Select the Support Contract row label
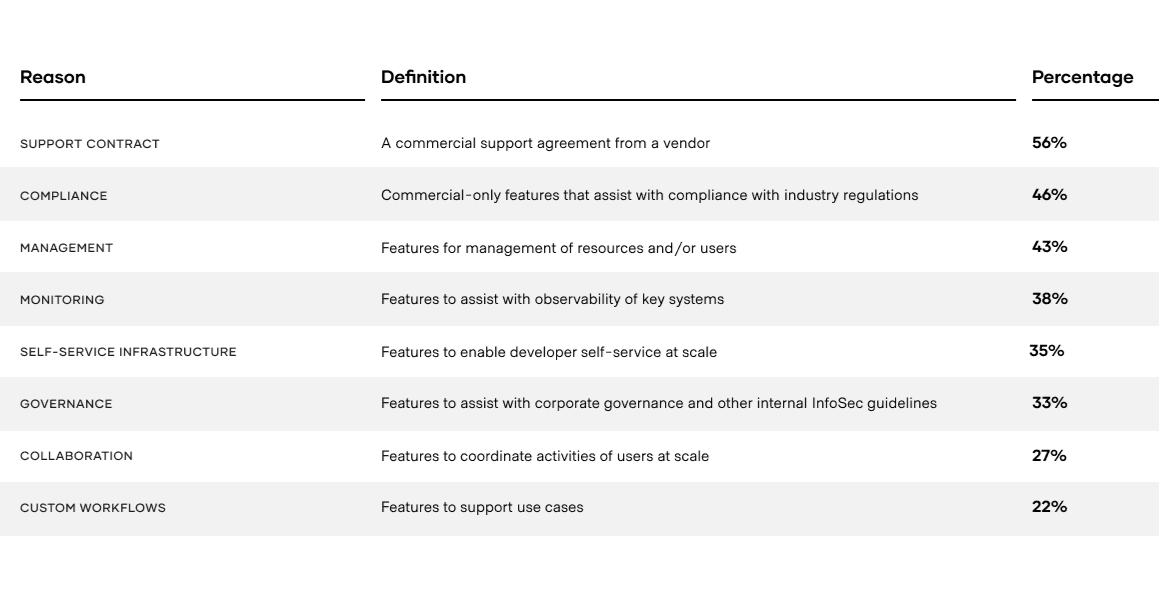Image resolution: width=1159 pixels, height=596 pixels. [x=90, y=144]
